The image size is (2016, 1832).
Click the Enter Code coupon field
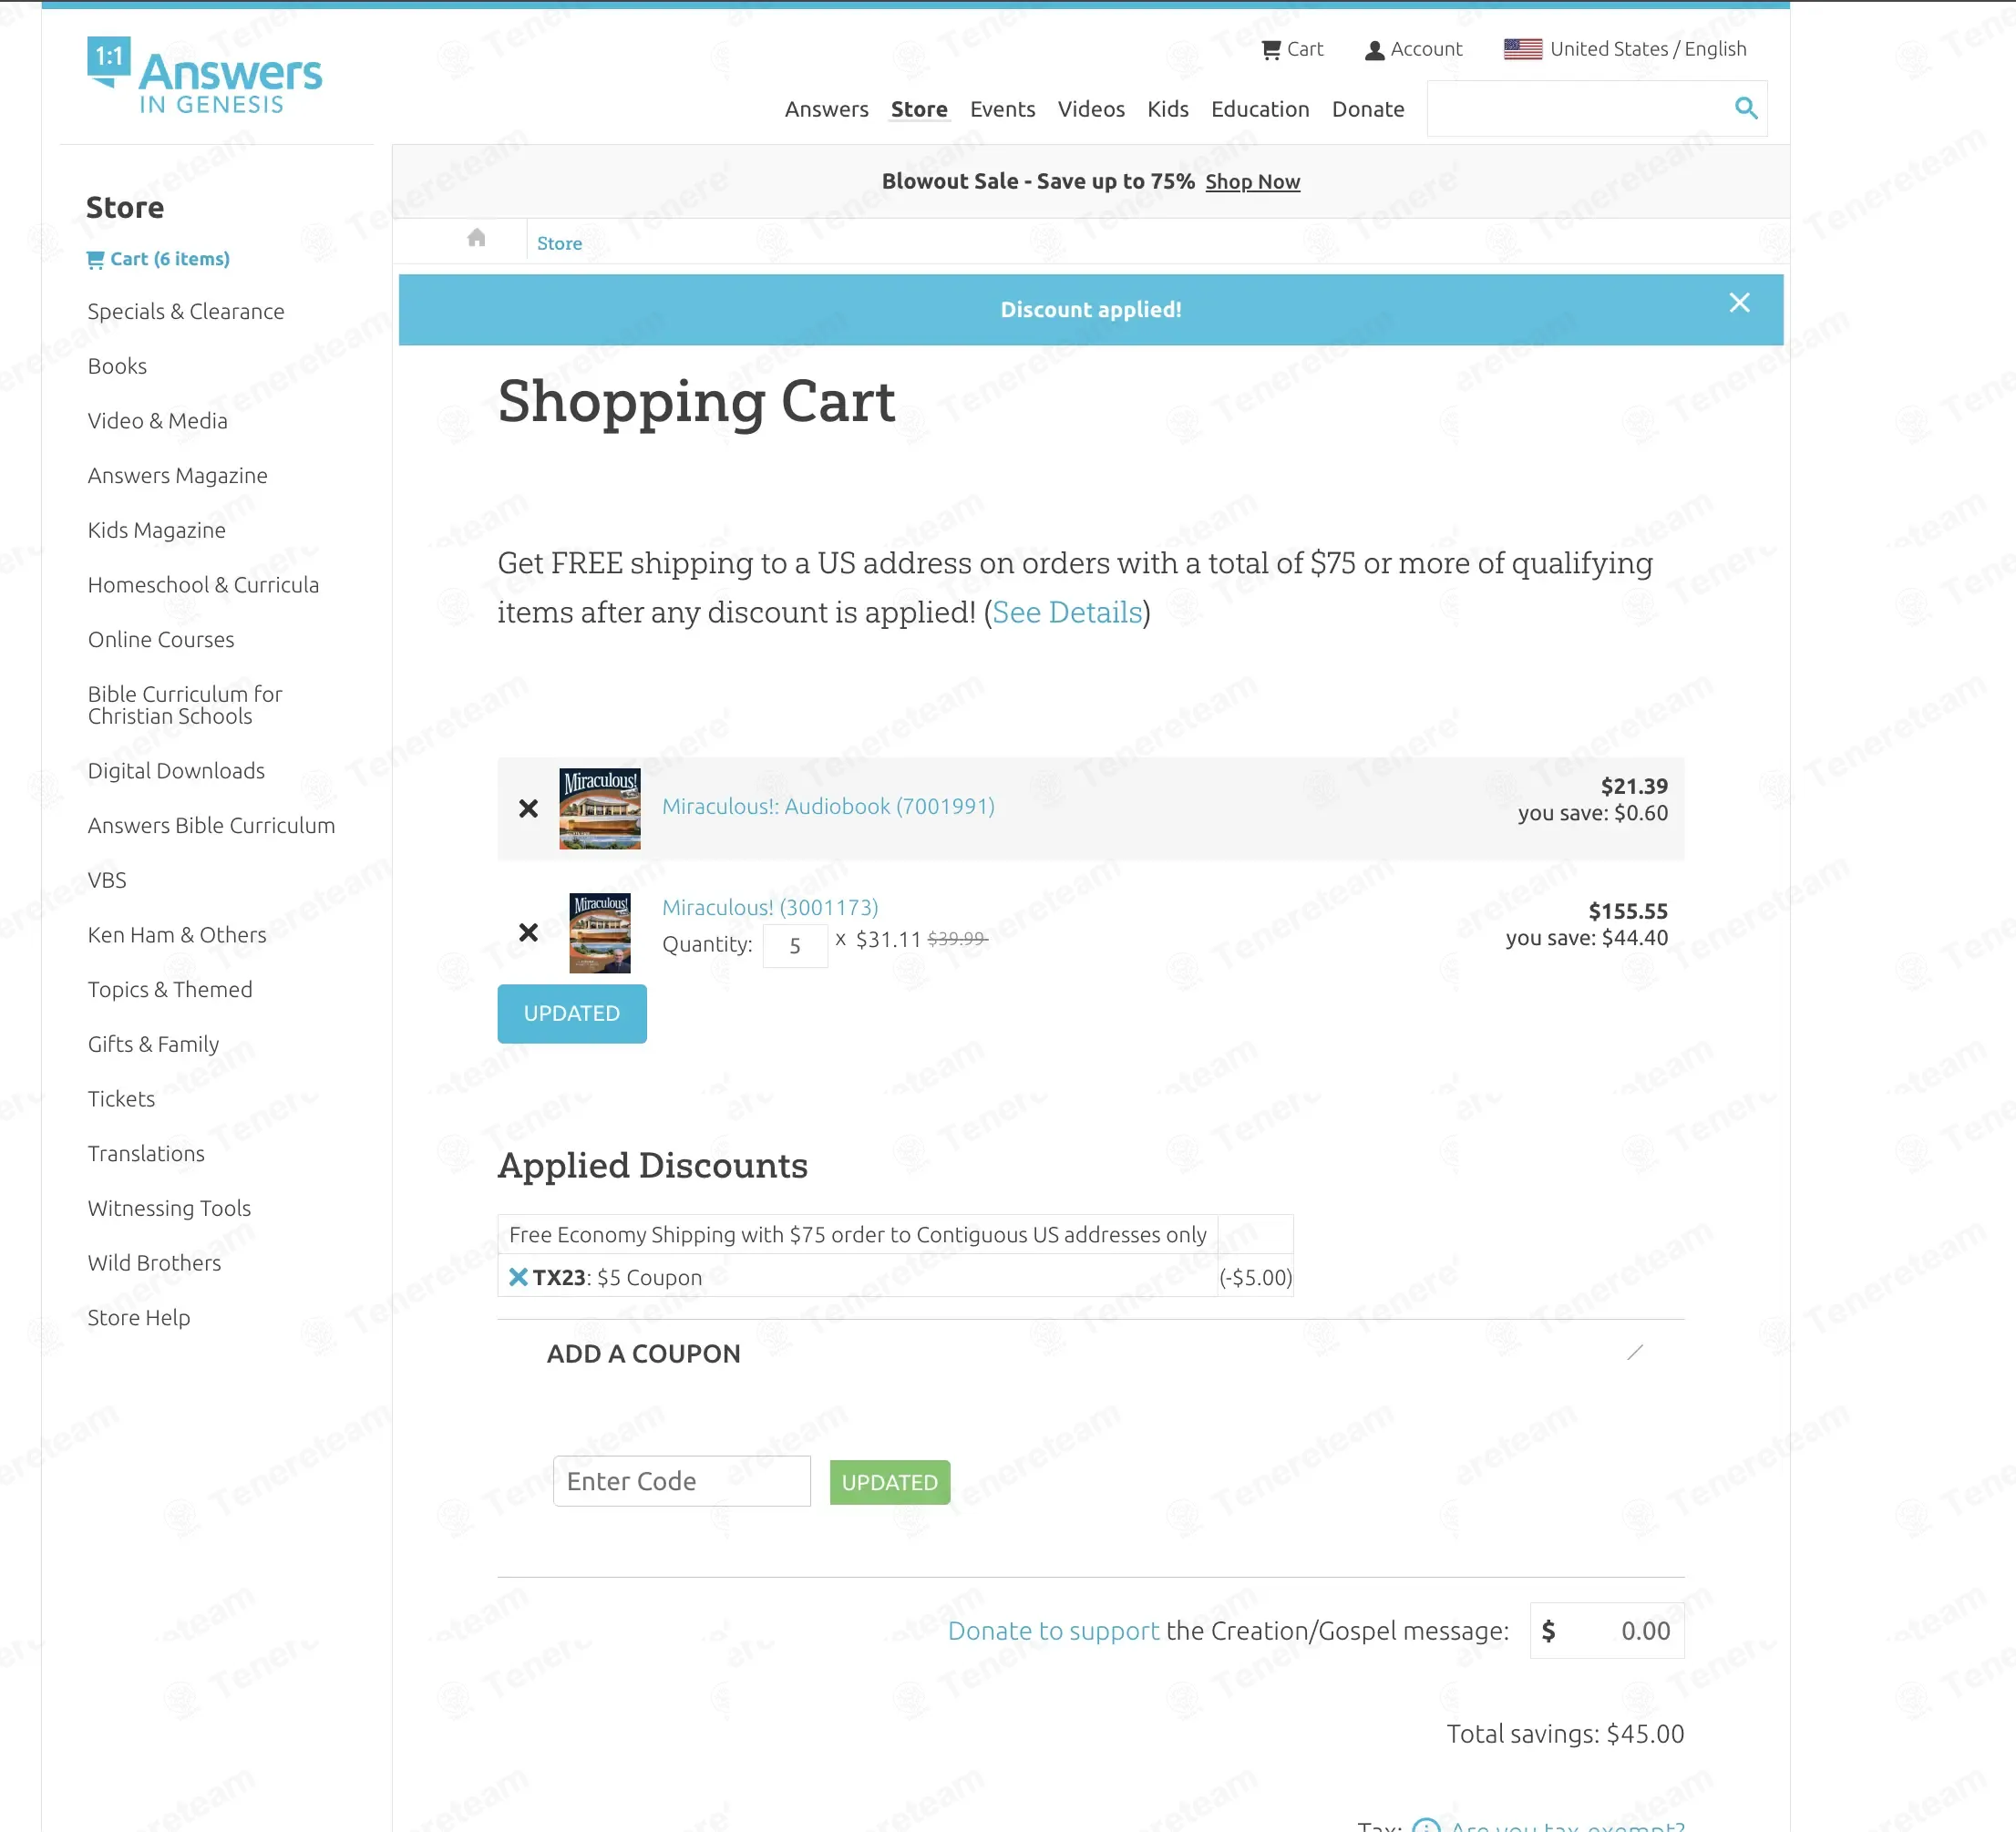(681, 1481)
